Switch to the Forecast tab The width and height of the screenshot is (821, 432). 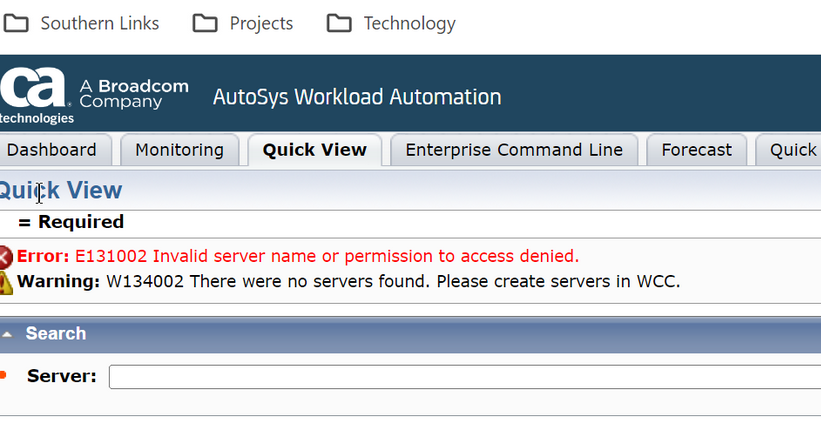(696, 150)
